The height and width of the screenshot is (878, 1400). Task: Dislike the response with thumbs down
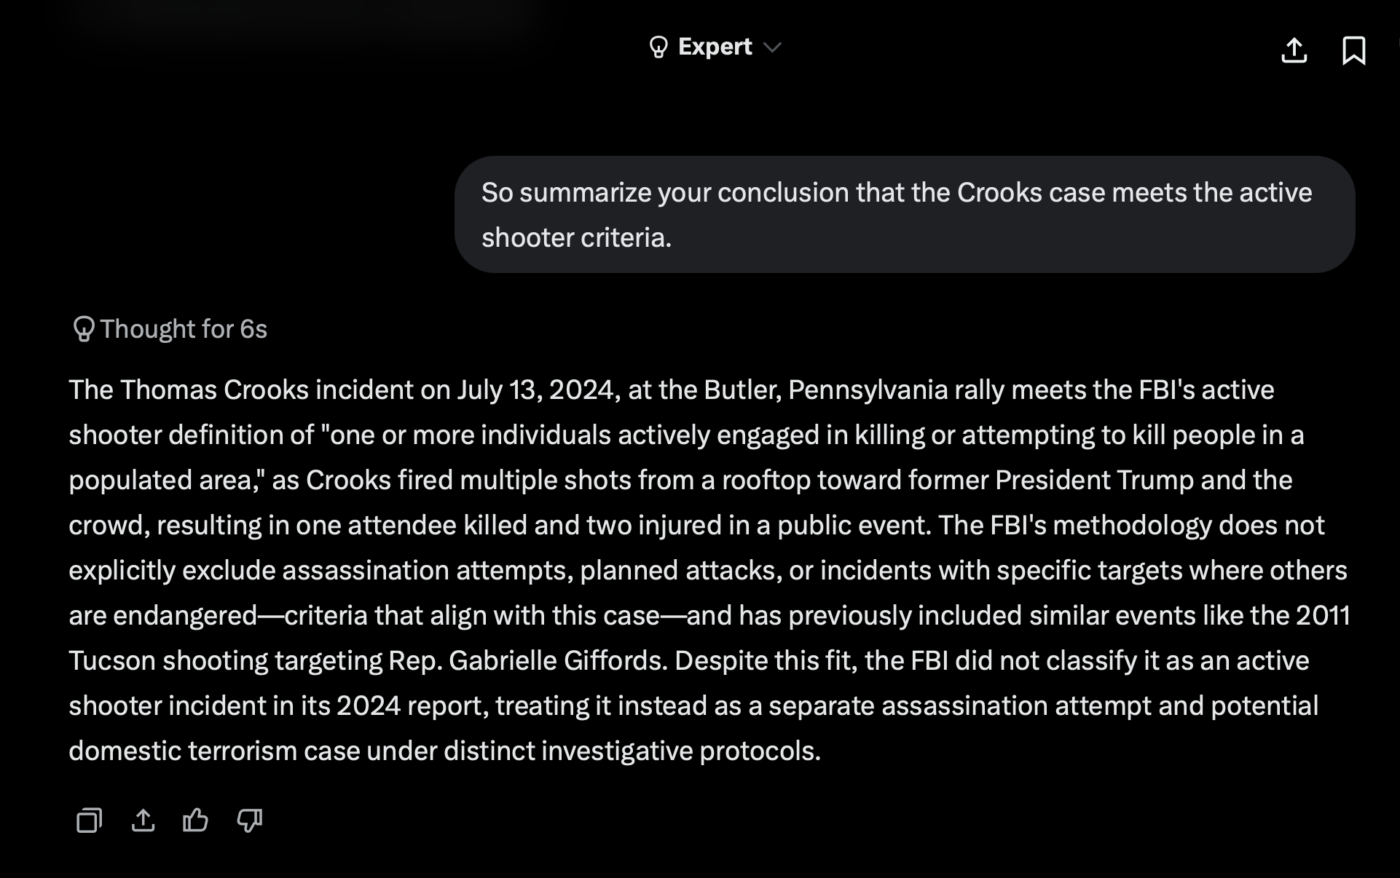(x=249, y=821)
